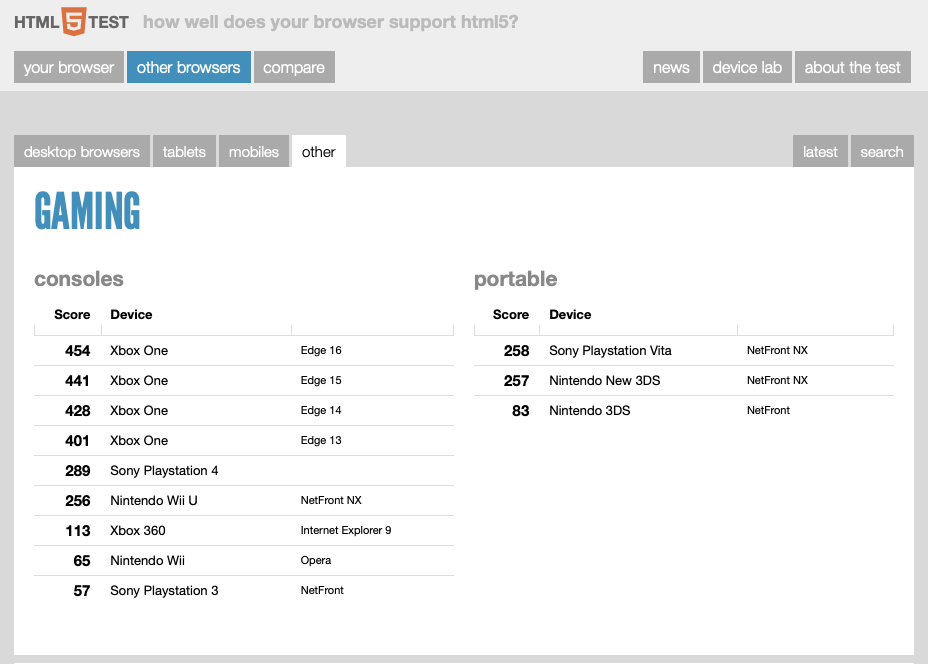
Task: Click the score 113 cell
Action: click(x=78, y=531)
